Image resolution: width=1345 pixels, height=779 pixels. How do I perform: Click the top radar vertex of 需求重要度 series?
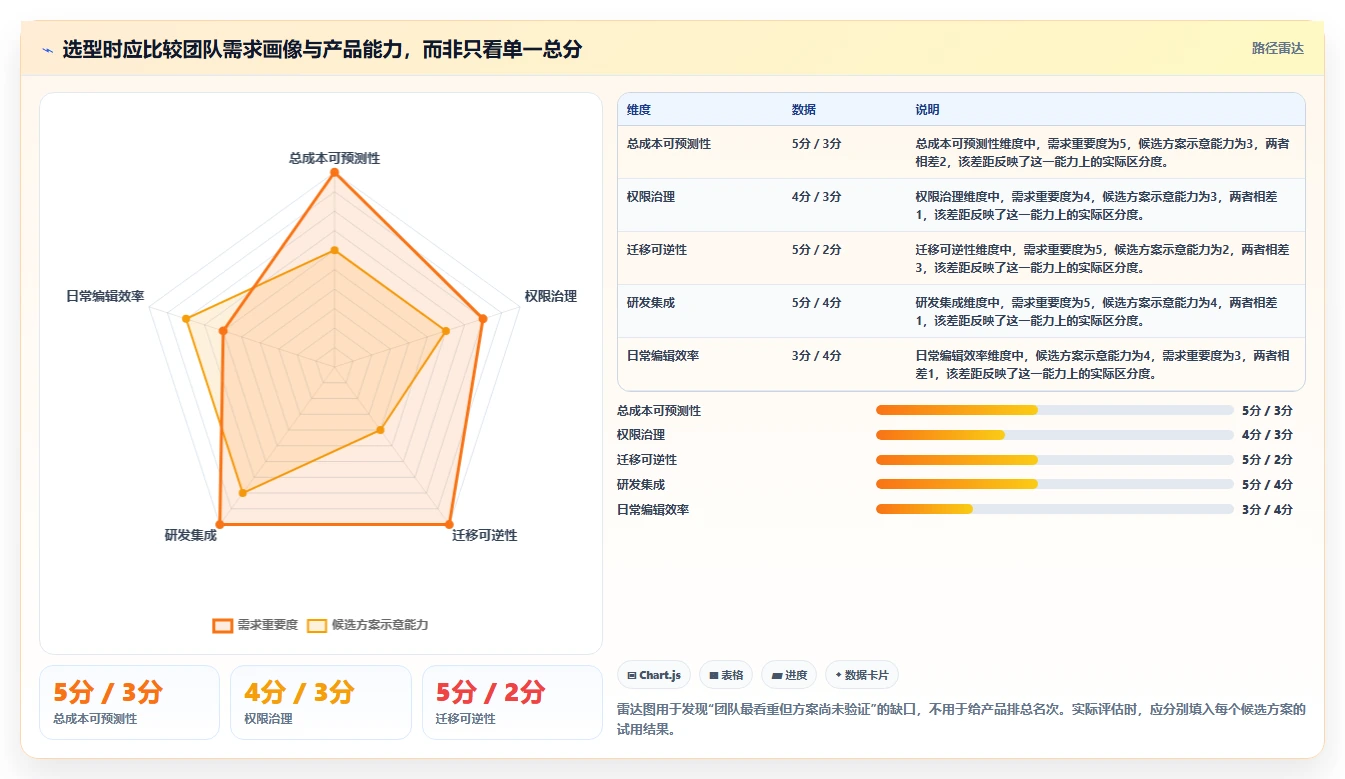click(x=334, y=173)
